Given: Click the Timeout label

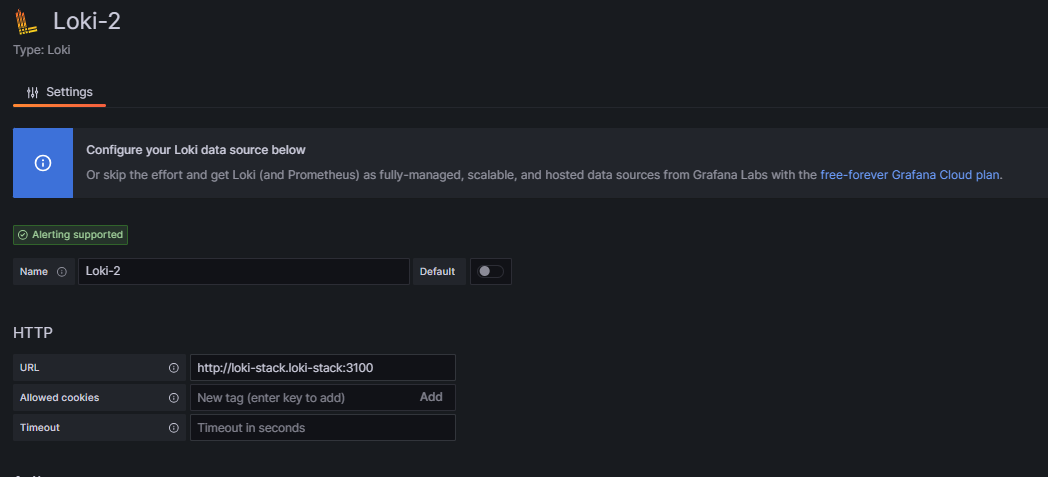Looking at the screenshot, I should pyautogui.click(x=39, y=428).
